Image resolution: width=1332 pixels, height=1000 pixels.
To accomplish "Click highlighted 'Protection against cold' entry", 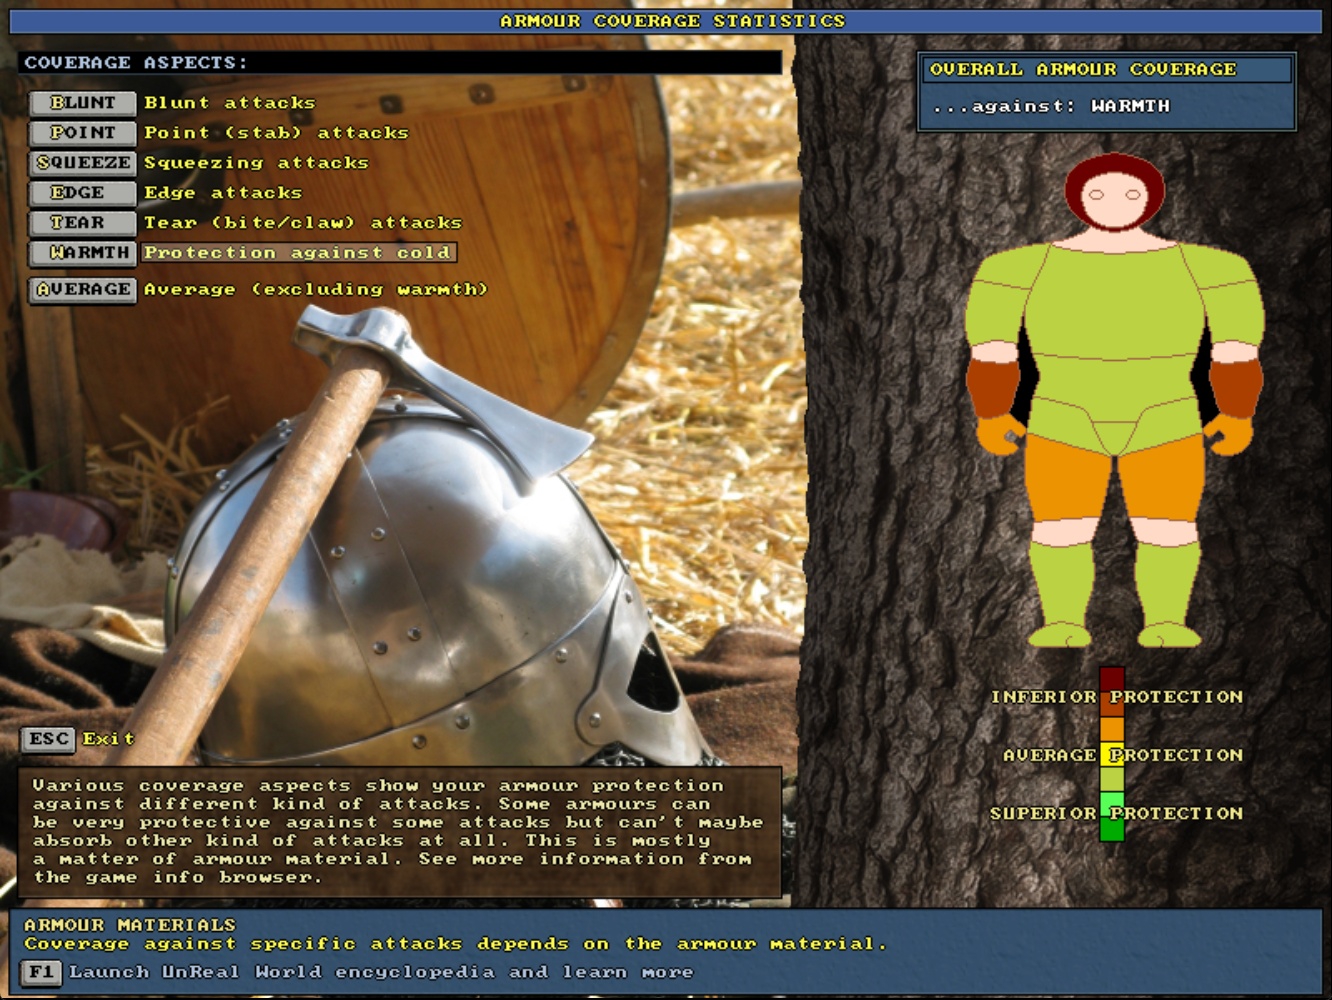I will pyautogui.click(x=299, y=253).
